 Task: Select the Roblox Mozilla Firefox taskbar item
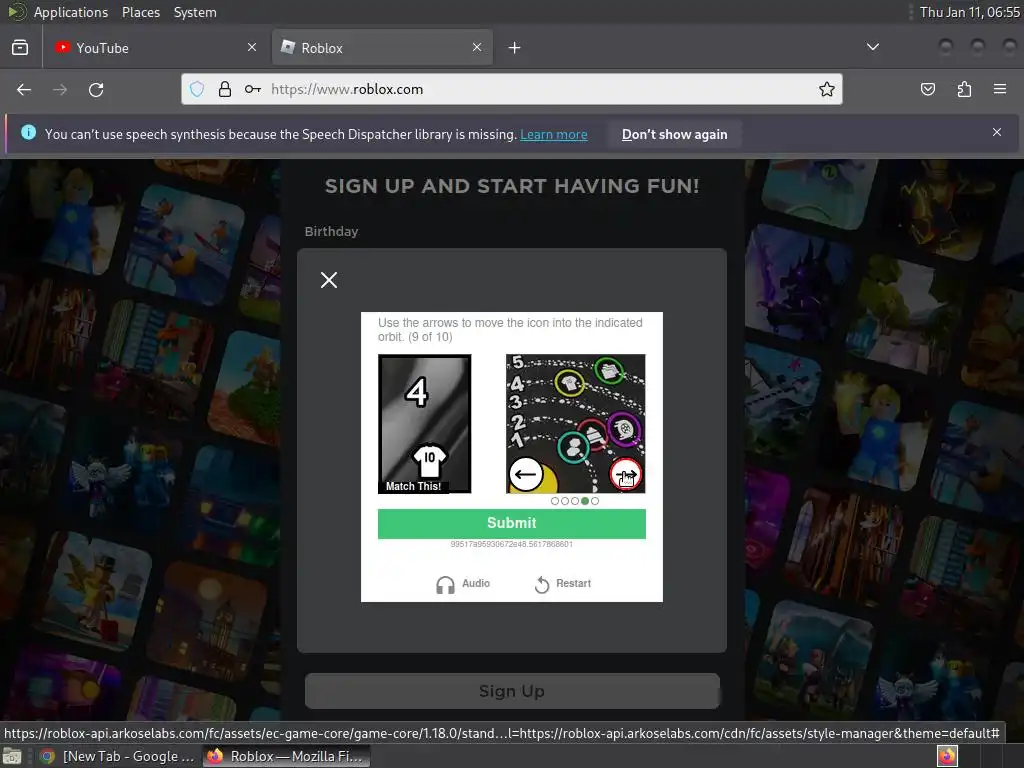tap(286, 756)
